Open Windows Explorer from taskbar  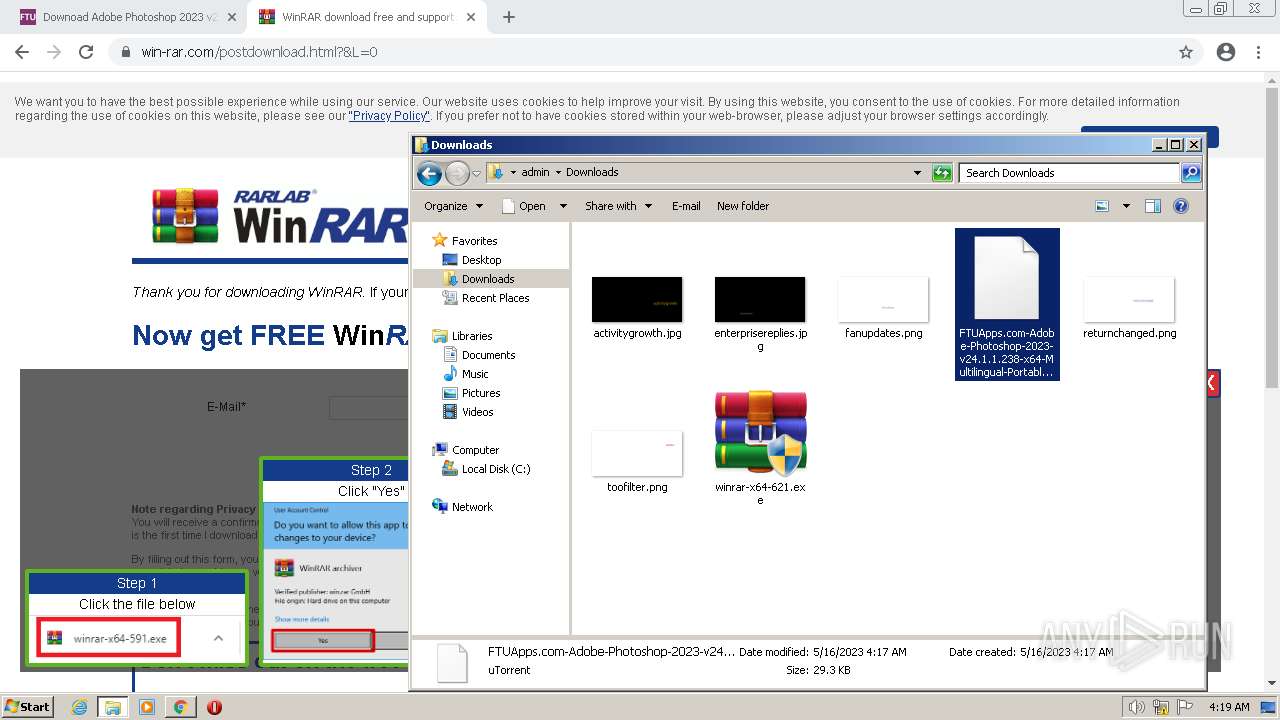click(x=112, y=707)
